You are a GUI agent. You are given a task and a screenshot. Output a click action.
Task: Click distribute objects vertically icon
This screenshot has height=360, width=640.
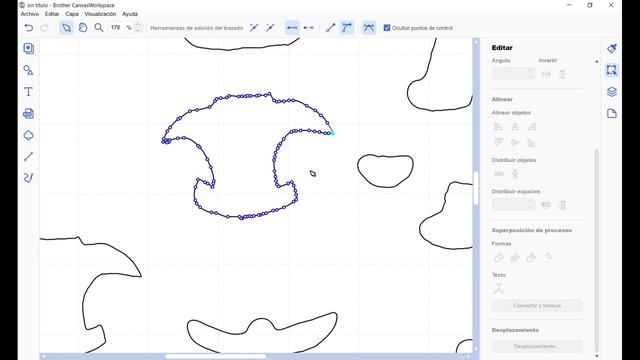point(515,174)
